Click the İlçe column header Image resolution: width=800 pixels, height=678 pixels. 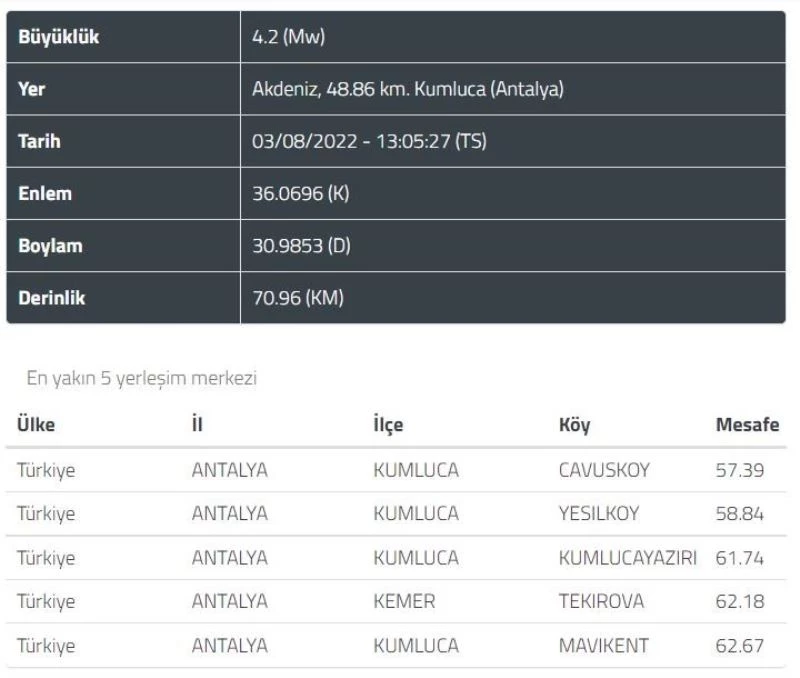[x=388, y=425]
